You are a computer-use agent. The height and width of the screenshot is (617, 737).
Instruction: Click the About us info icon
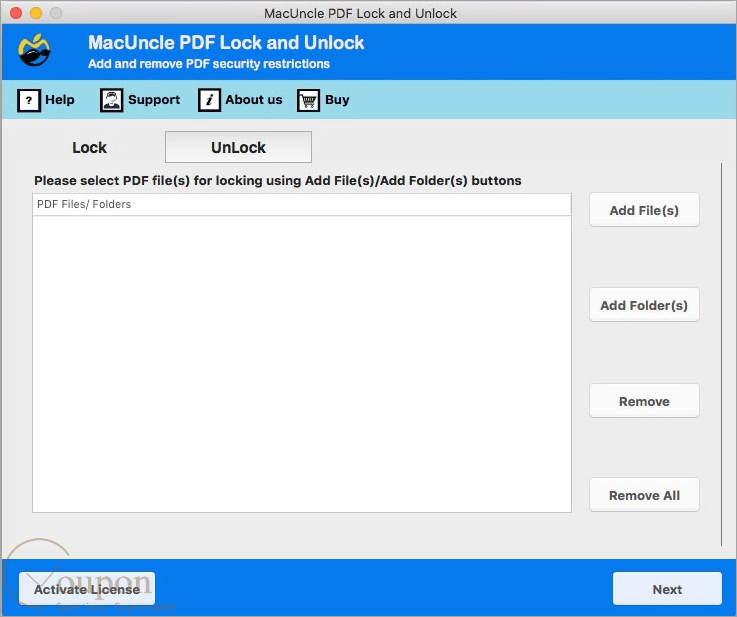(x=209, y=100)
